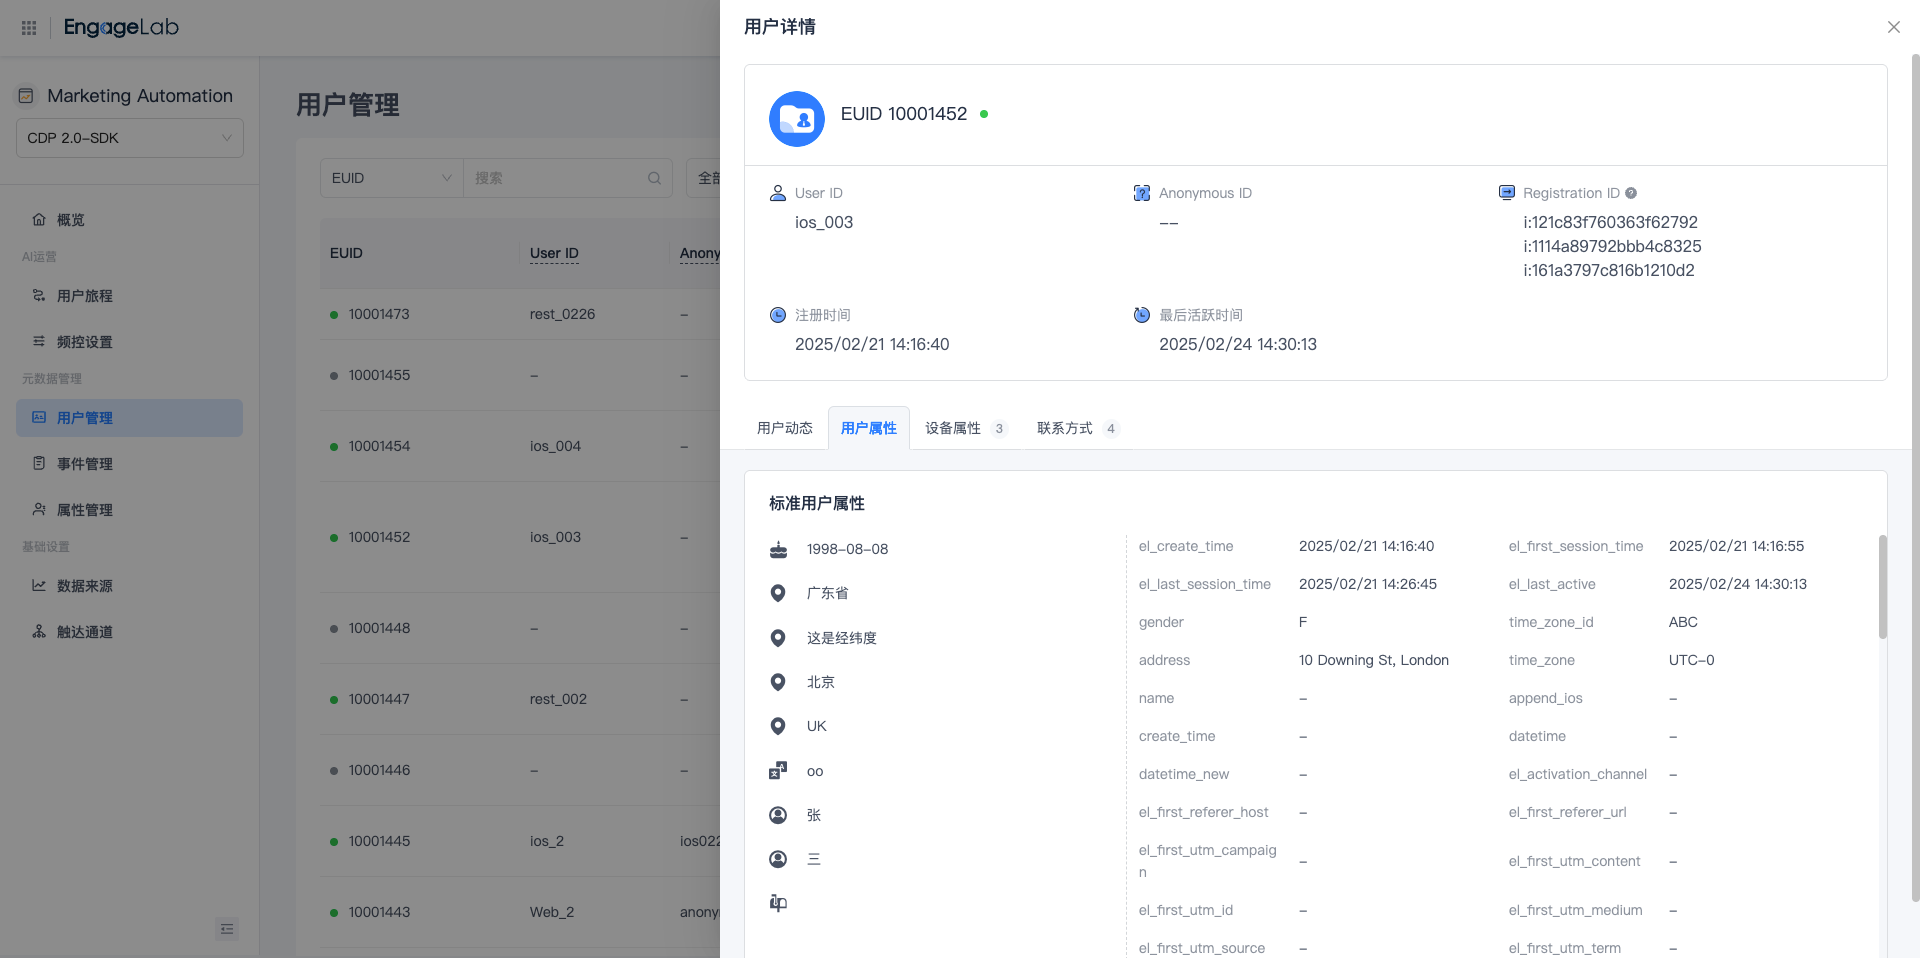Open 事件管理 in the sidebar

click(129, 464)
